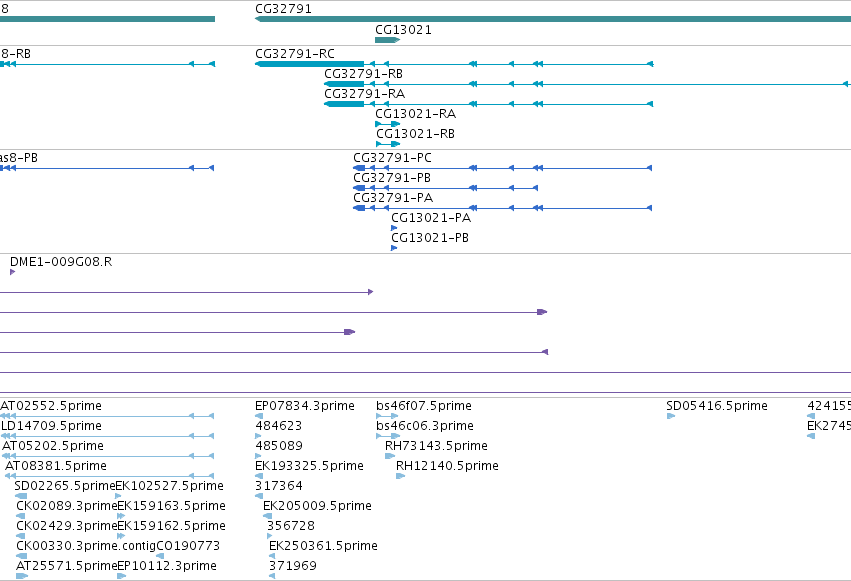Select the SD05416.5prime EST
851x581 pixels.
(671, 416)
